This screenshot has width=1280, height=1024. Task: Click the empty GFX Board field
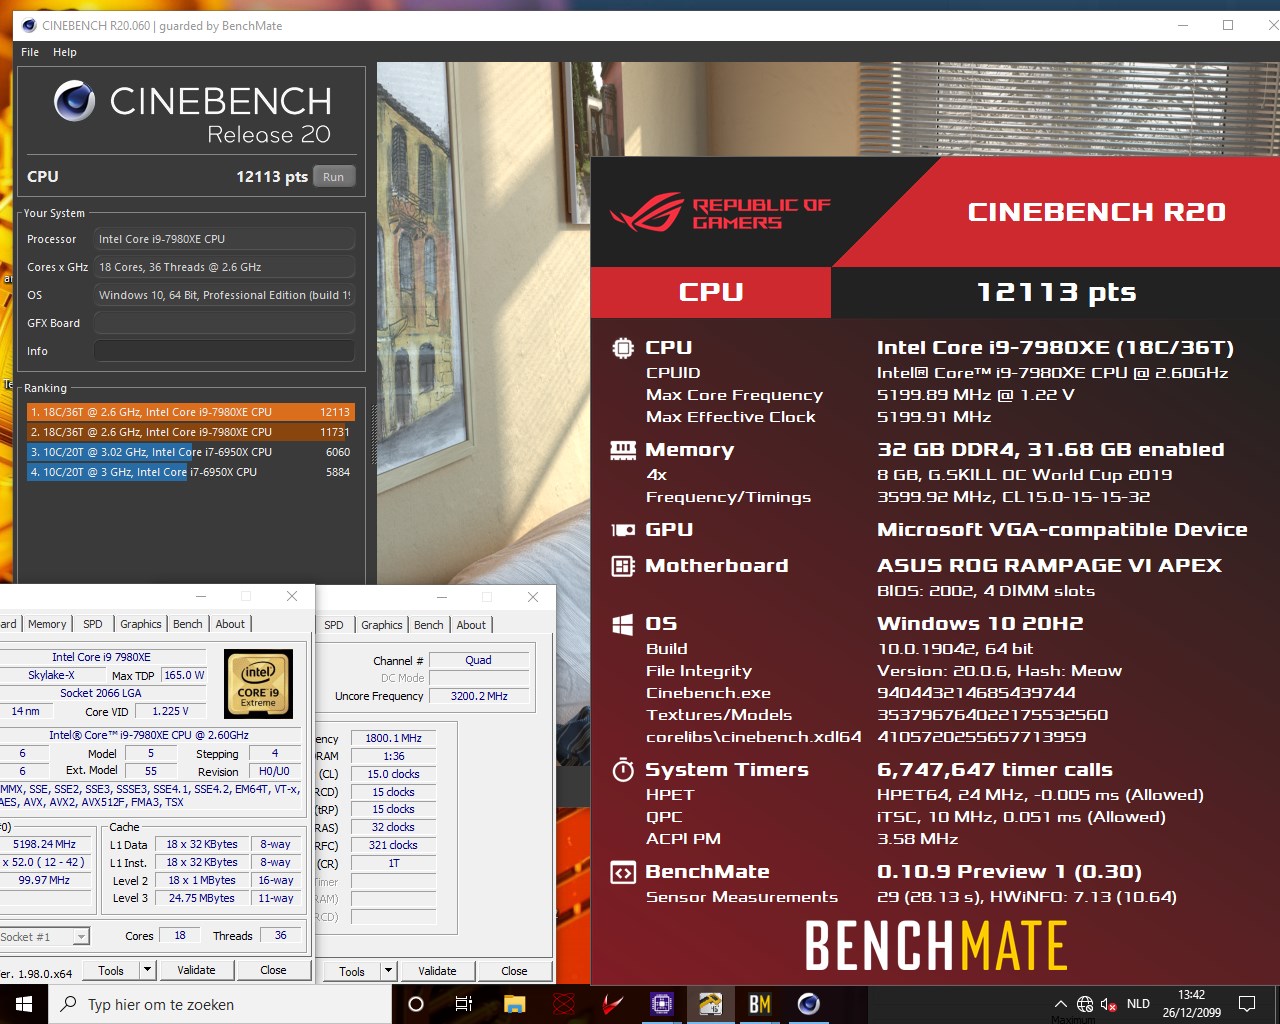coord(225,323)
